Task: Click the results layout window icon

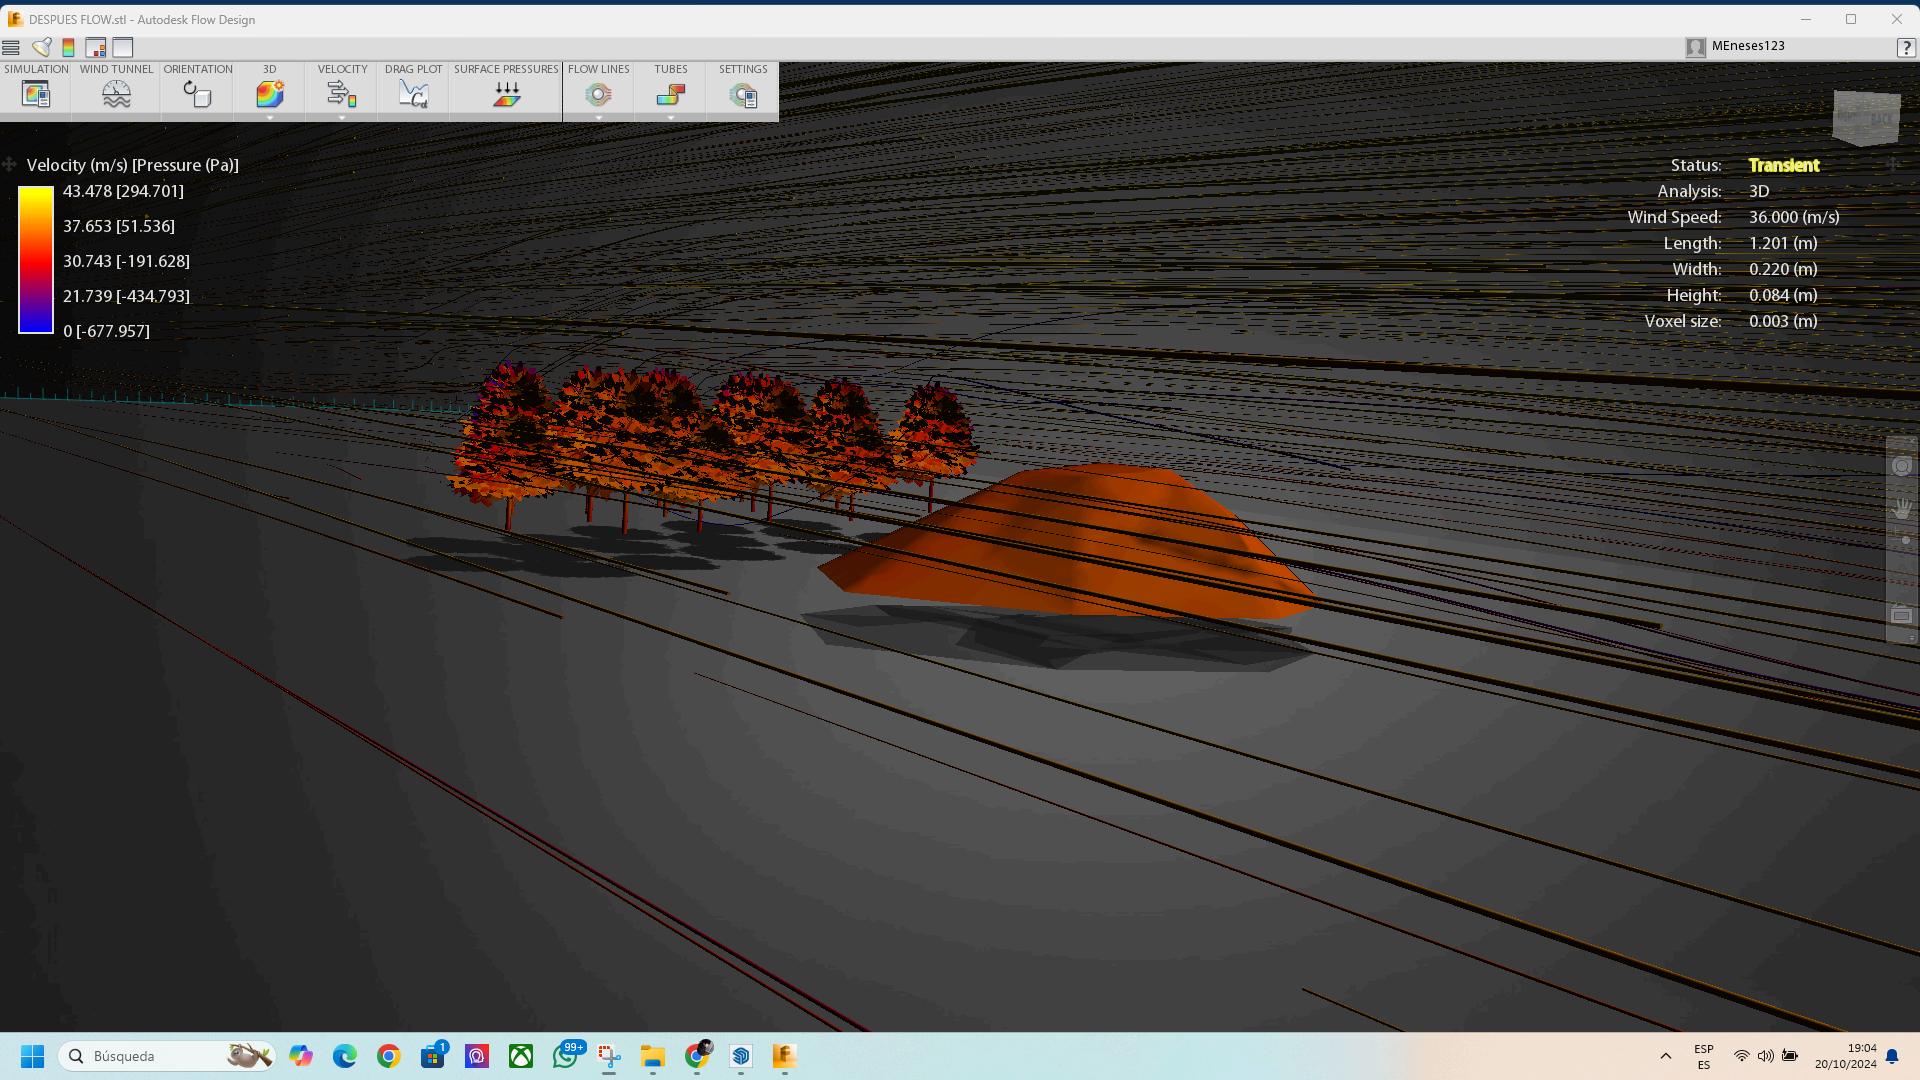Action: pos(96,47)
